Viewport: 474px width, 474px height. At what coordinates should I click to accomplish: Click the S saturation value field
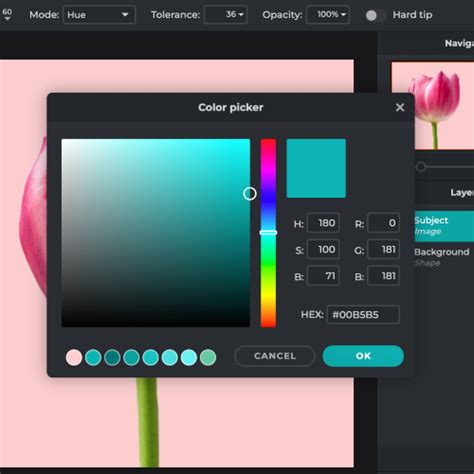[x=323, y=249]
